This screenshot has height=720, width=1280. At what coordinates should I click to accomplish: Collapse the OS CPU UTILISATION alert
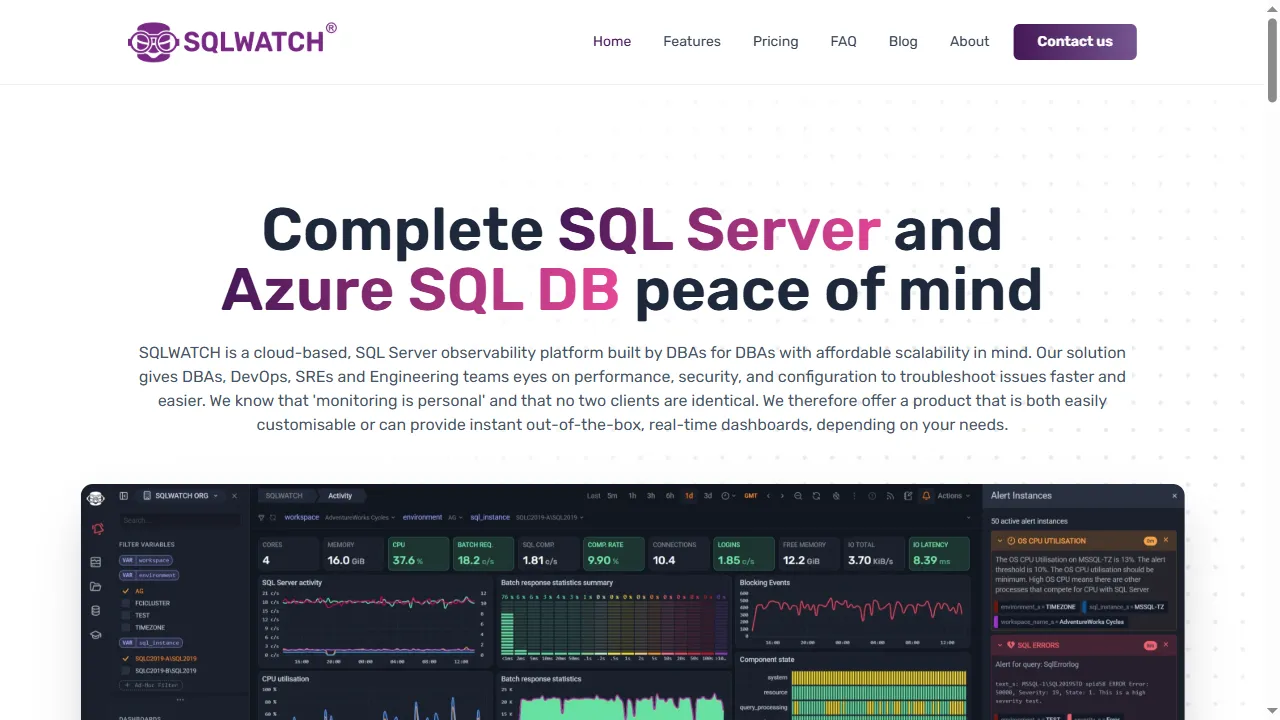[x=1002, y=540]
